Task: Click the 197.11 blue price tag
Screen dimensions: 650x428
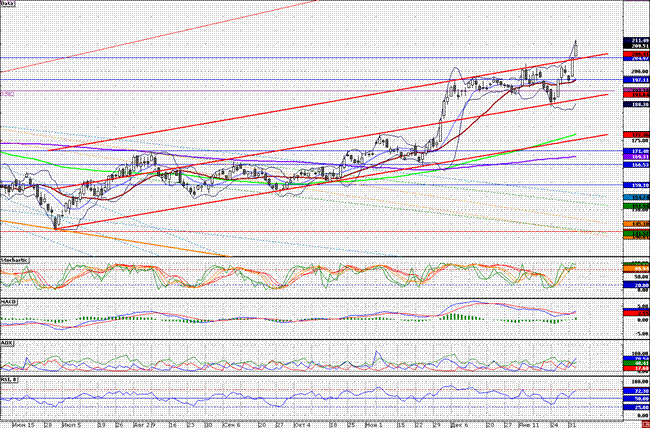Action: pos(636,79)
